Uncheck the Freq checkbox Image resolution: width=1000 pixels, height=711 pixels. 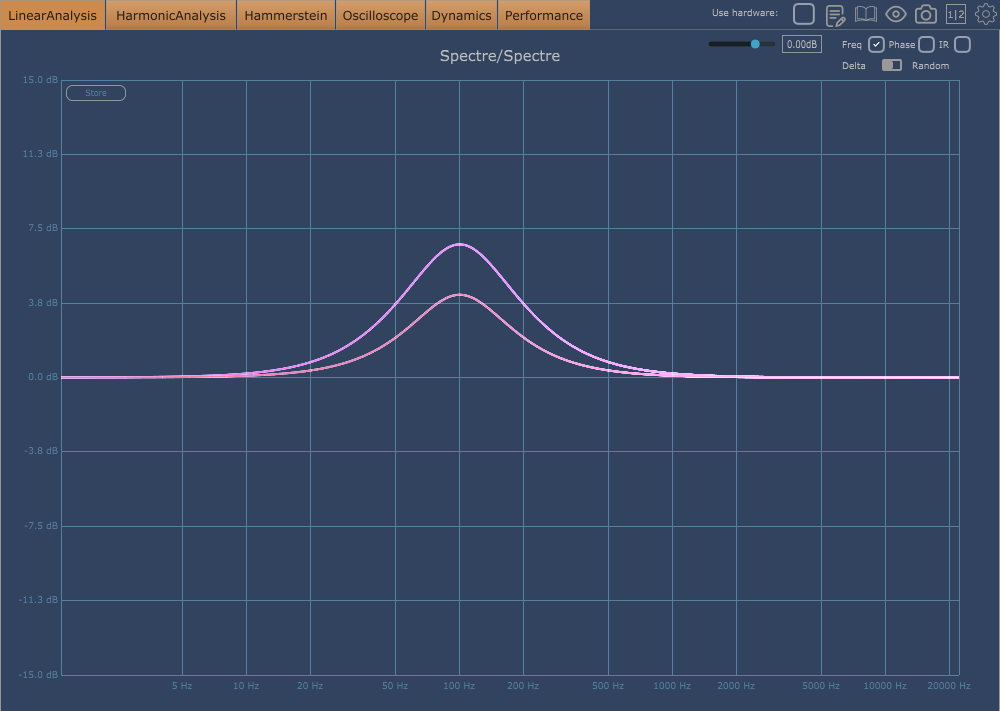tap(876, 44)
